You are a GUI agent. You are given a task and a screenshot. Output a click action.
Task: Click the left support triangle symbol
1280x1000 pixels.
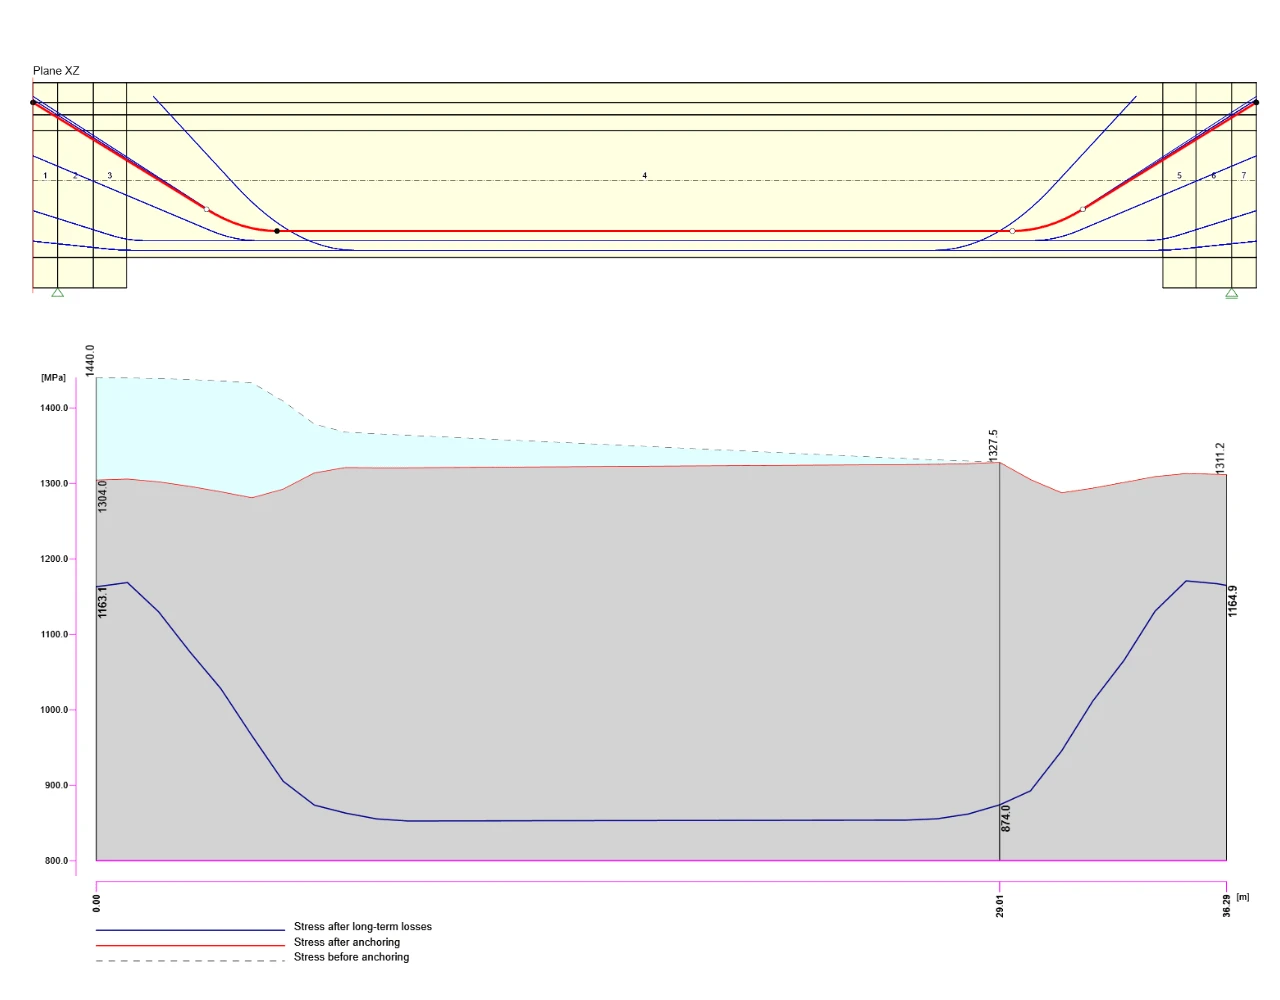pyautogui.click(x=58, y=293)
